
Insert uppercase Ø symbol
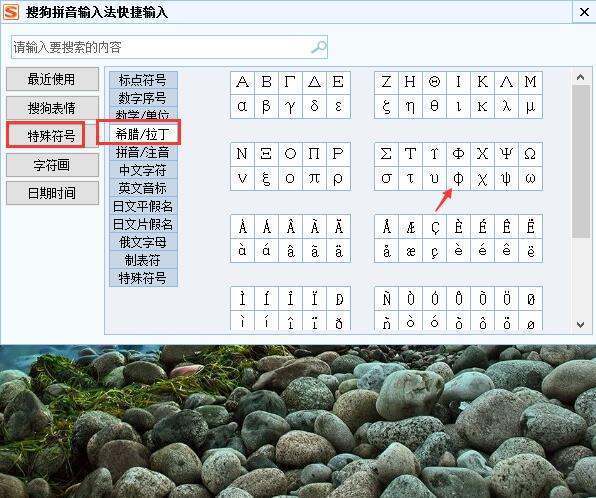(530, 299)
